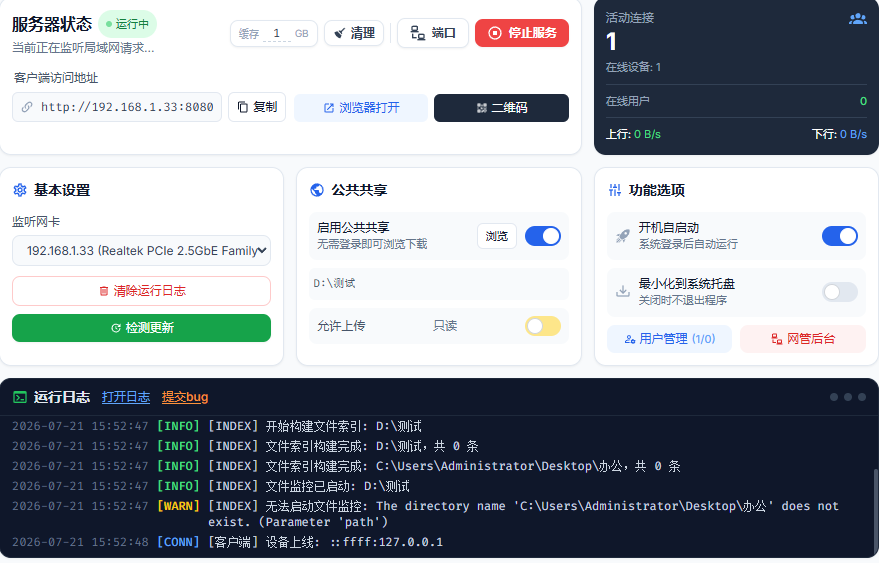
Task: Click the running status badge
Action: click(127, 24)
